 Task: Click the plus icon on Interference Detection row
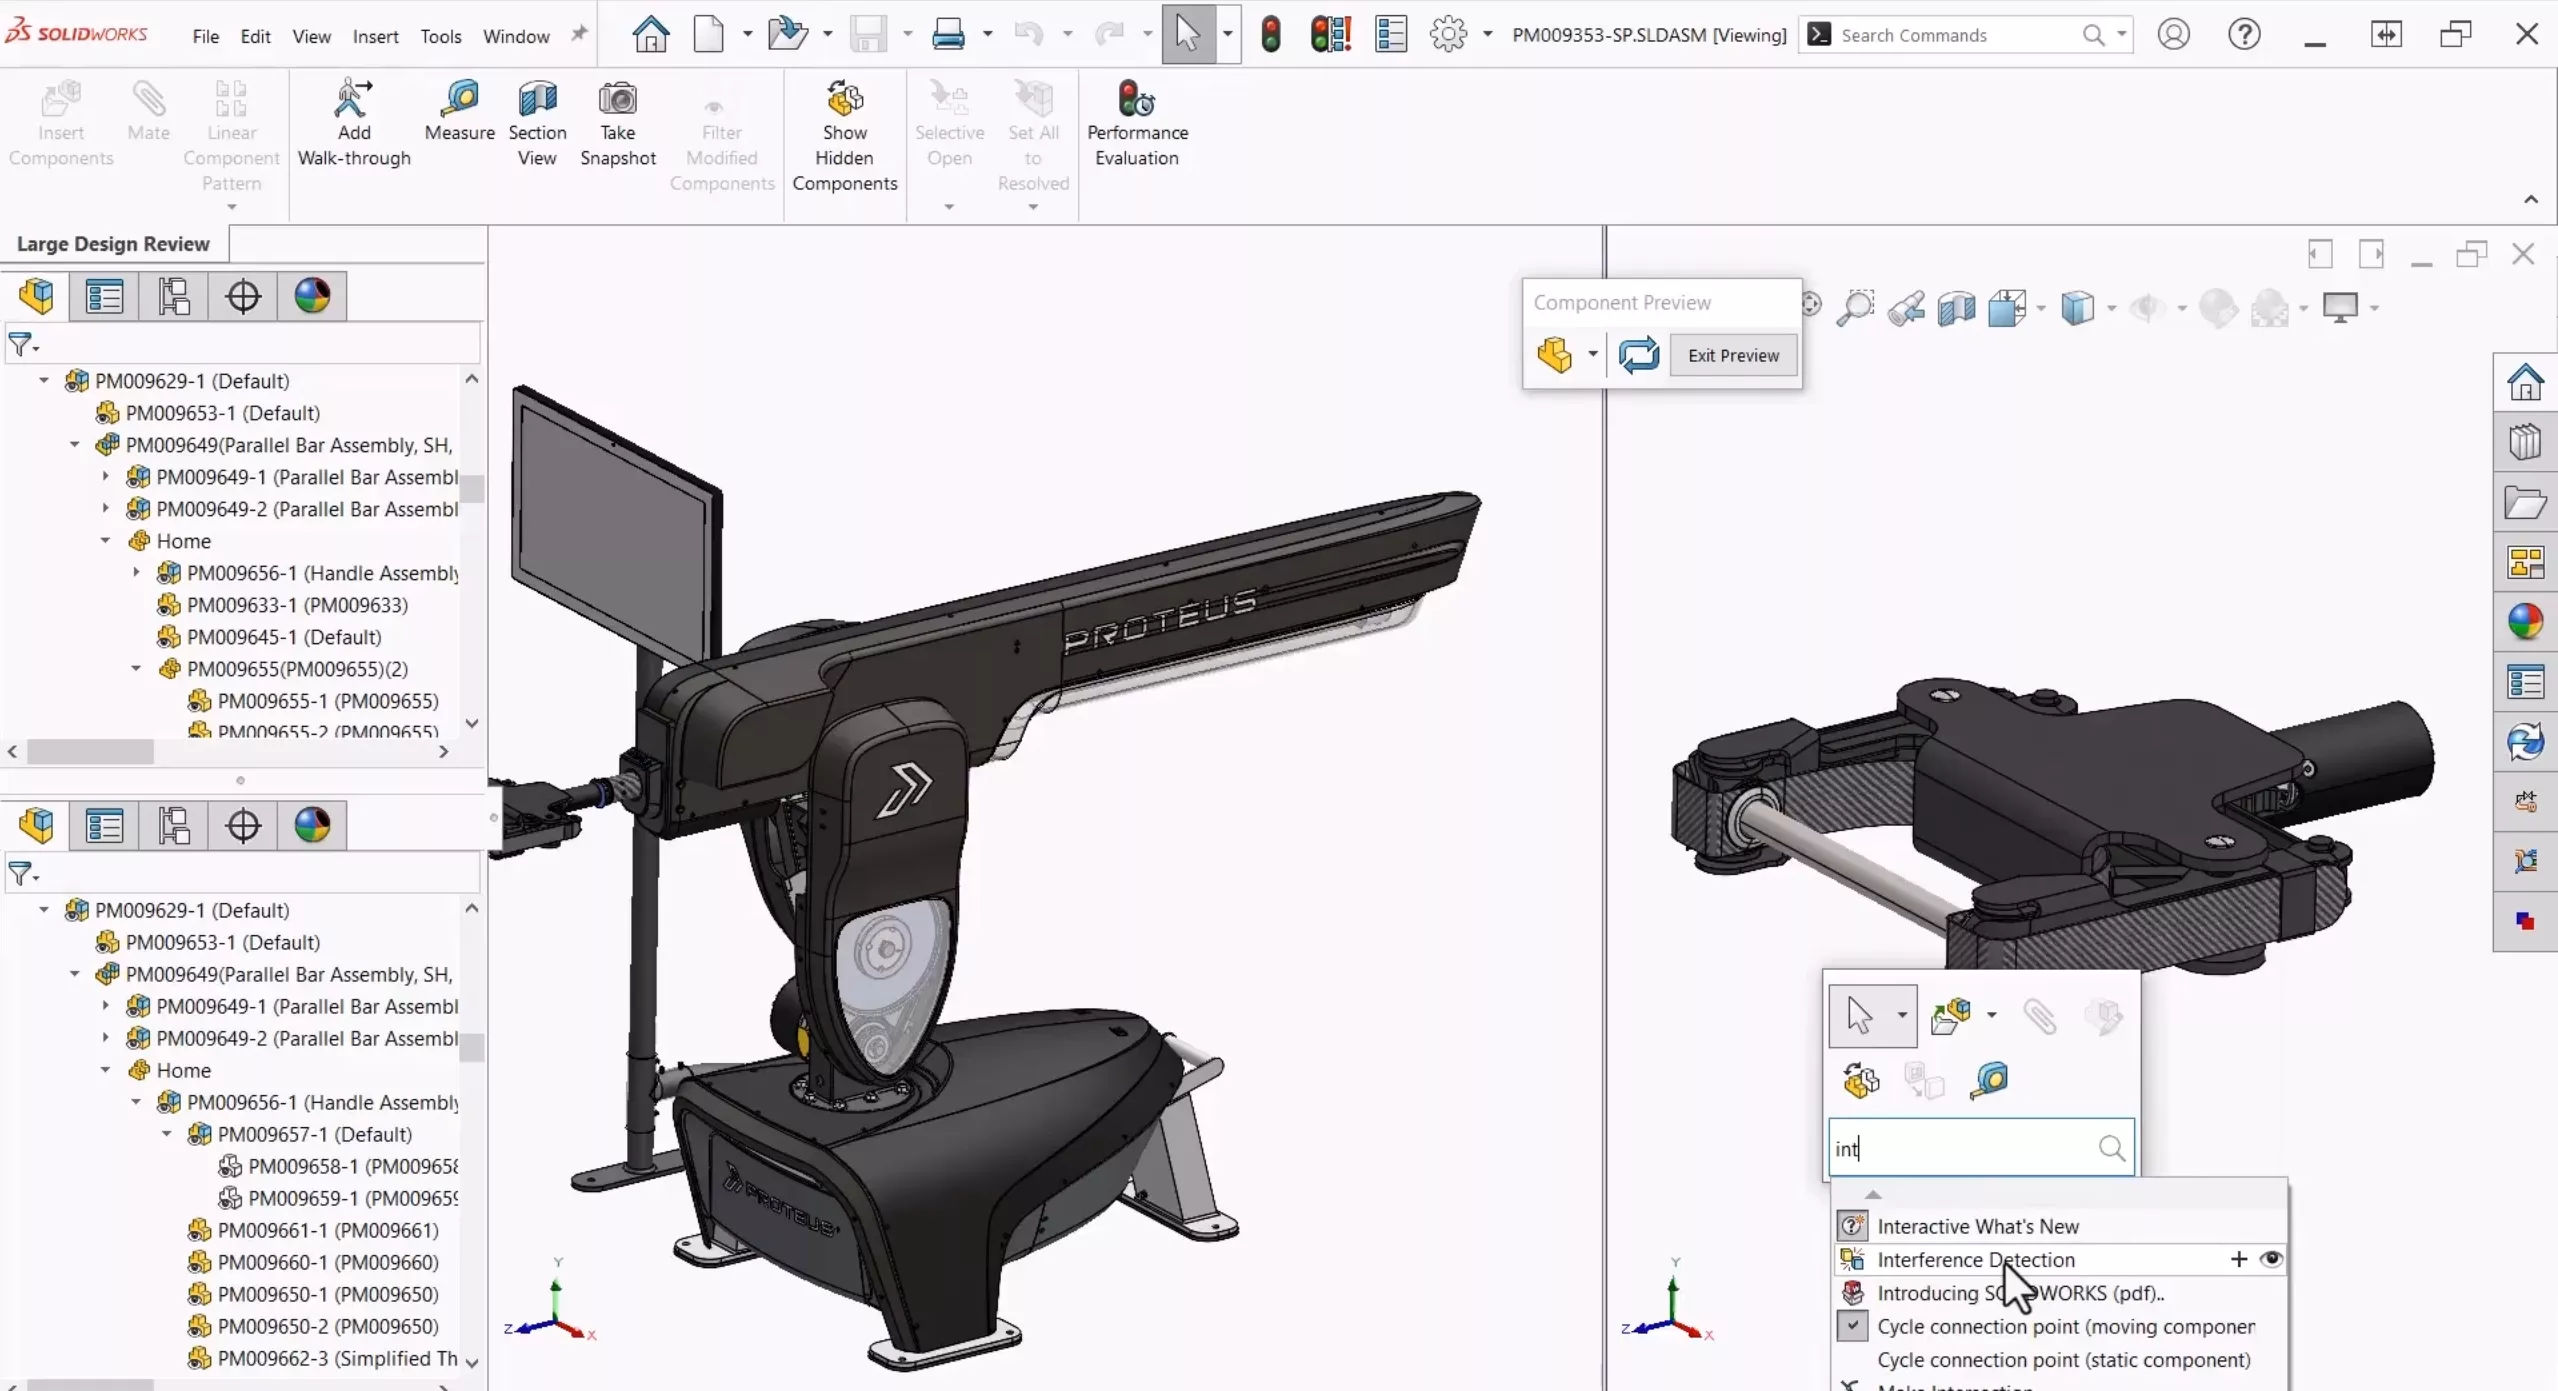[x=2238, y=1259]
